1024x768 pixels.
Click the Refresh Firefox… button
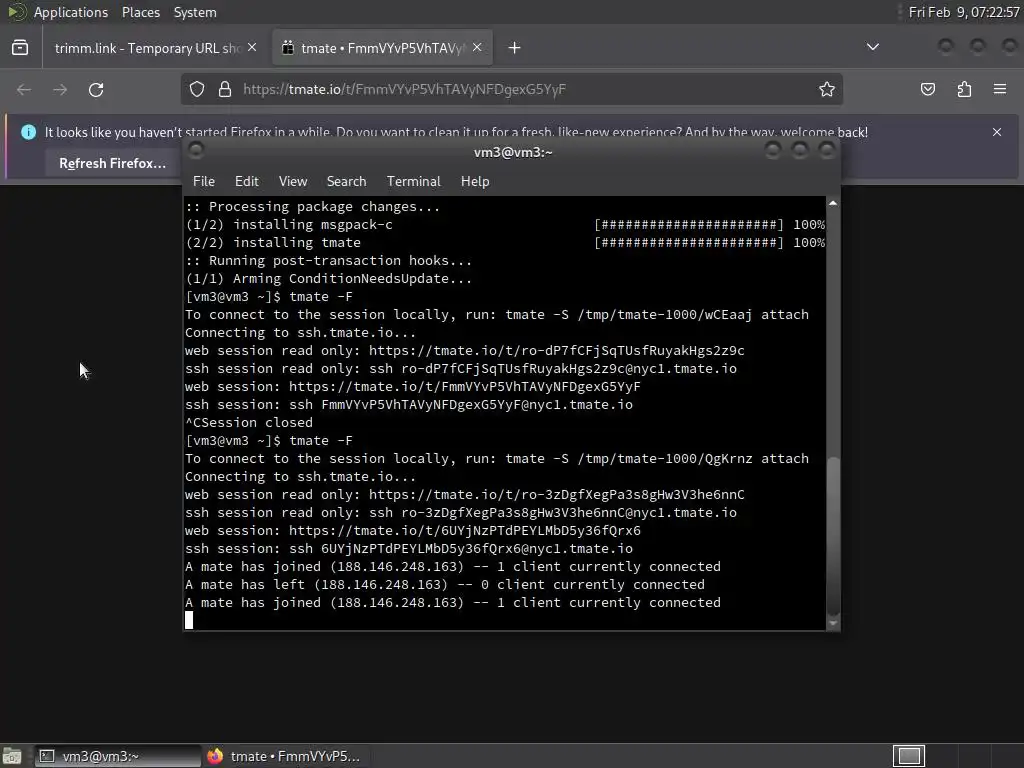pyautogui.click(x=112, y=163)
